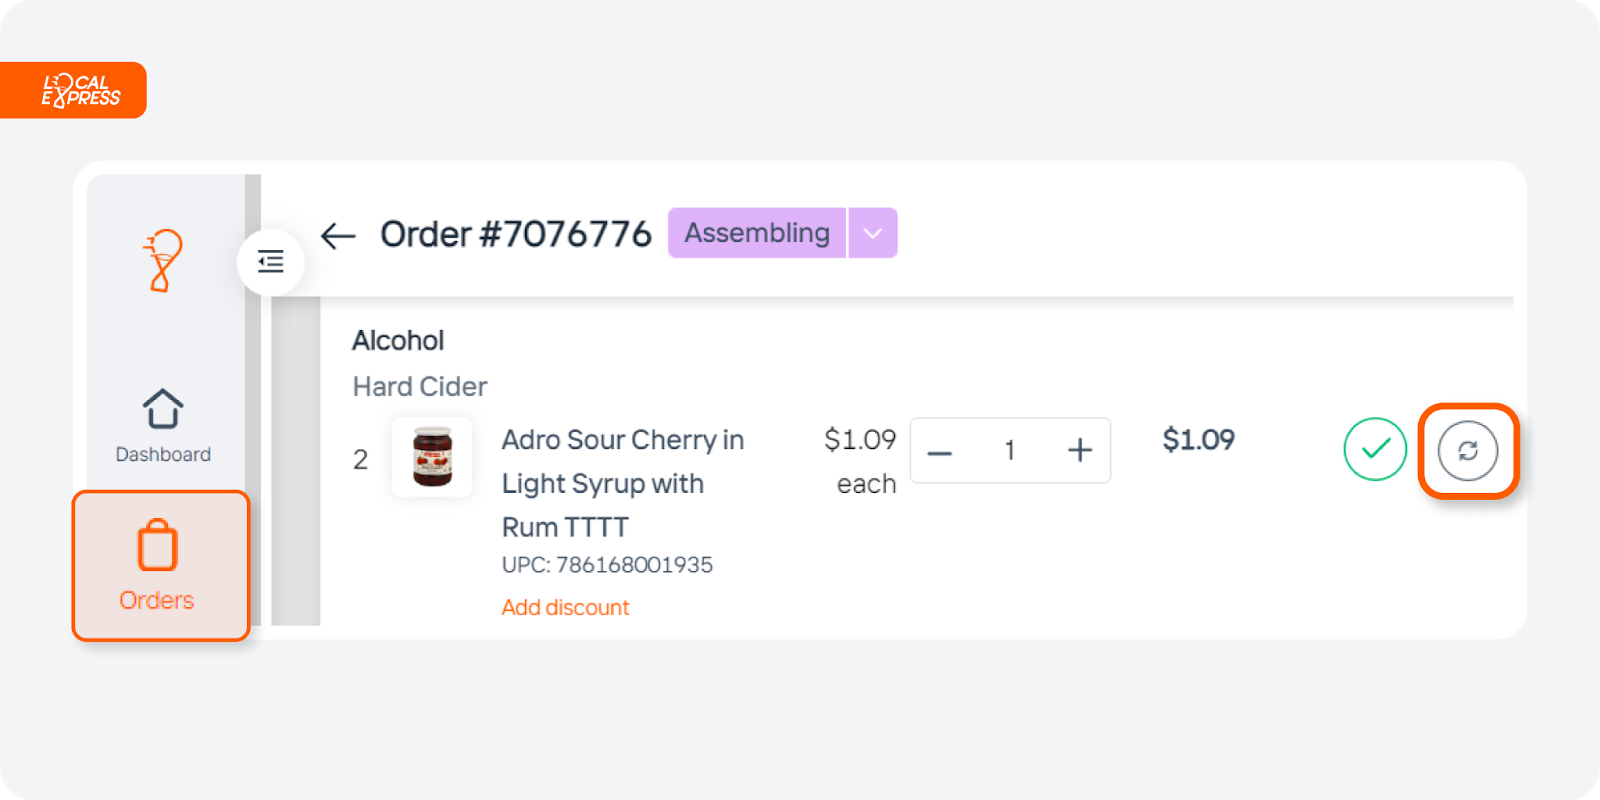Click the Hard Cider subcategory label

tap(420, 387)
